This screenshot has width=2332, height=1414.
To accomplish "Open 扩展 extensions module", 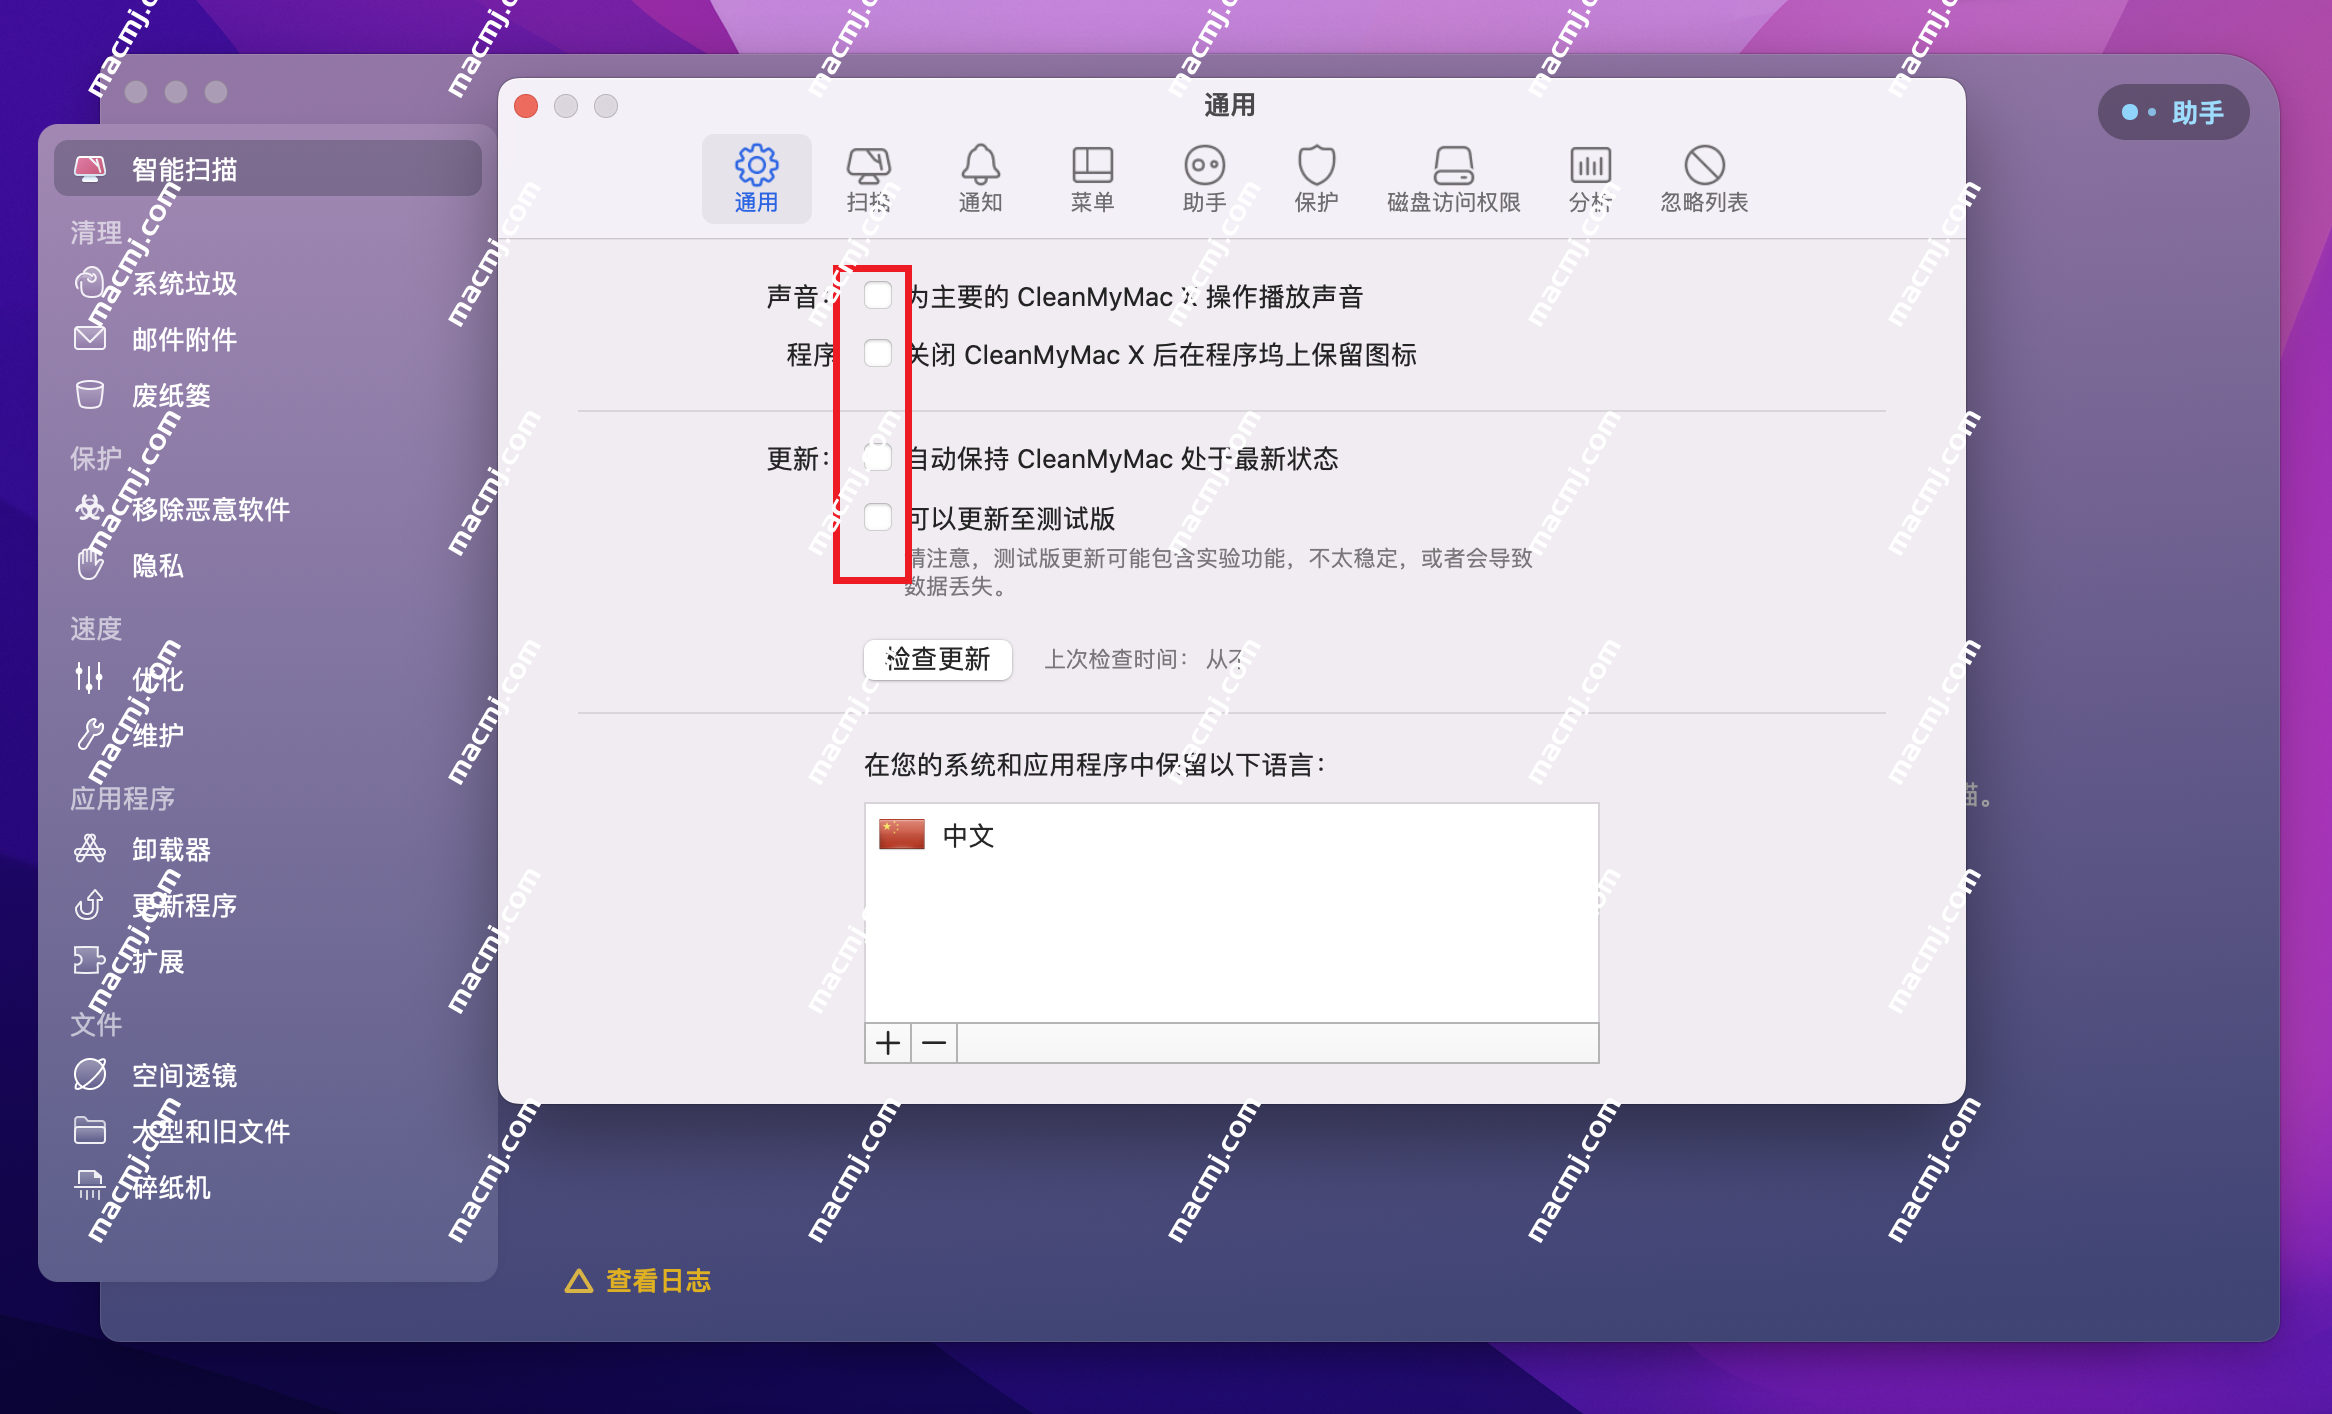I will click(x=268, y=962).
